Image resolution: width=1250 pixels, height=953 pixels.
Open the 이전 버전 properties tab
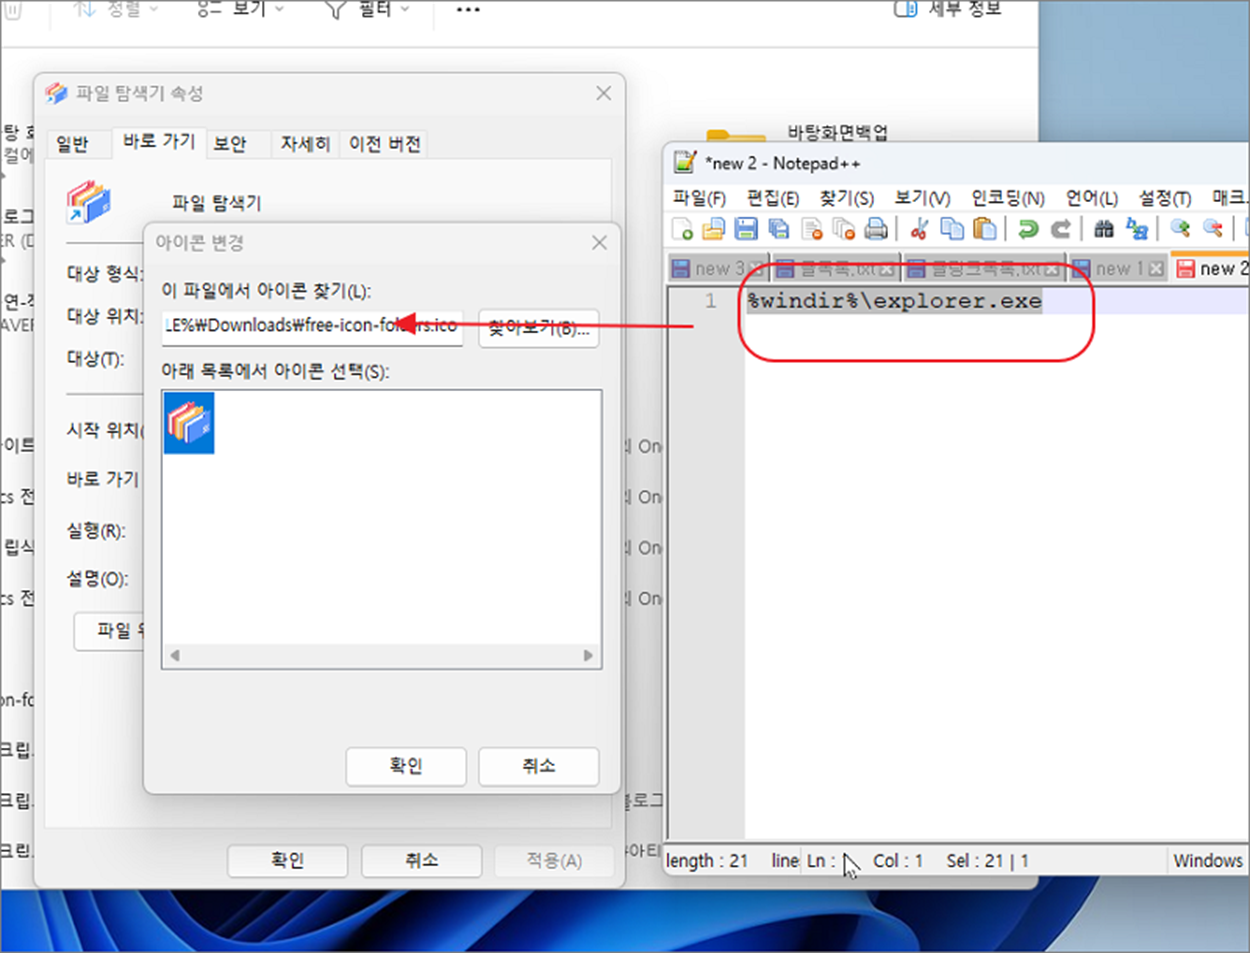(384, 144)
